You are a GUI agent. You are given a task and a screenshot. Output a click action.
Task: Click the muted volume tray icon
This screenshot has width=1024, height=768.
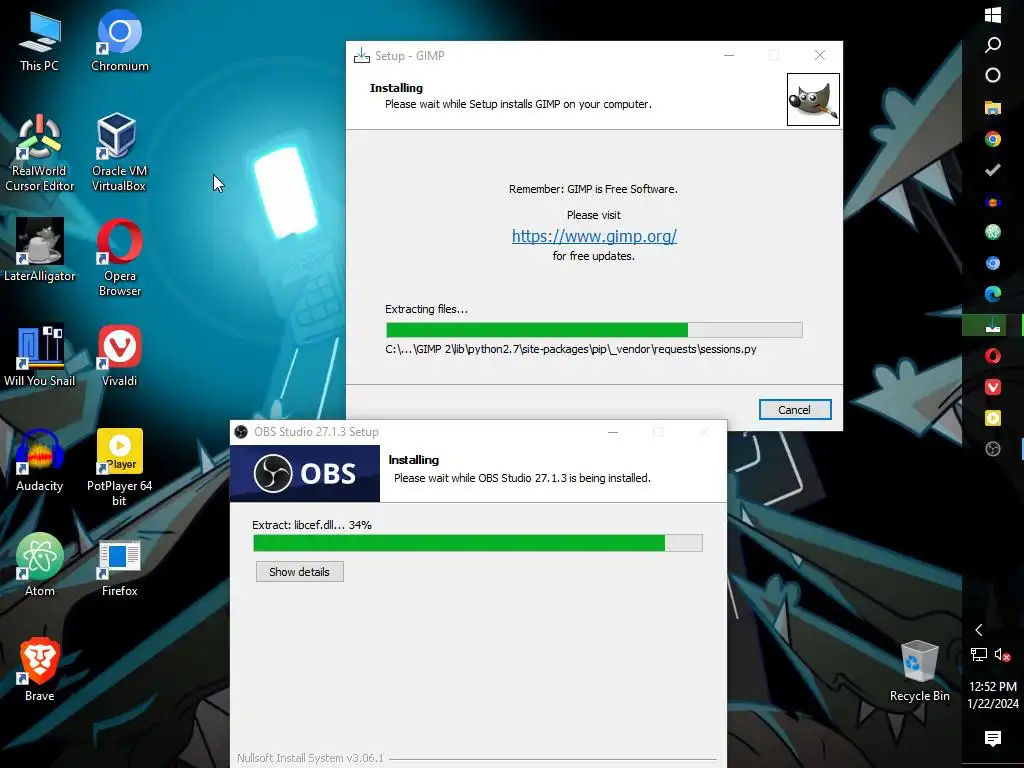(1002, 654)
